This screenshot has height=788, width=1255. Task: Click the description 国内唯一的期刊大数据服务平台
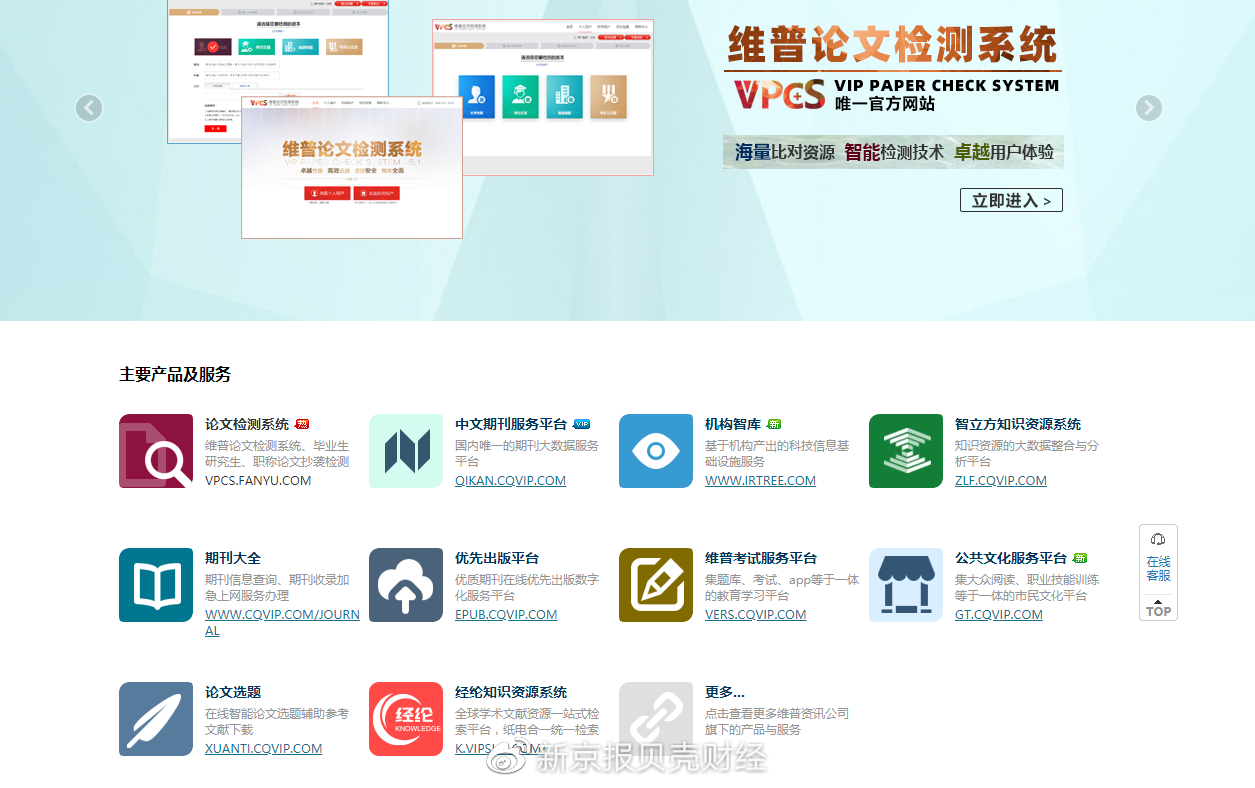(x=527, y=453)
